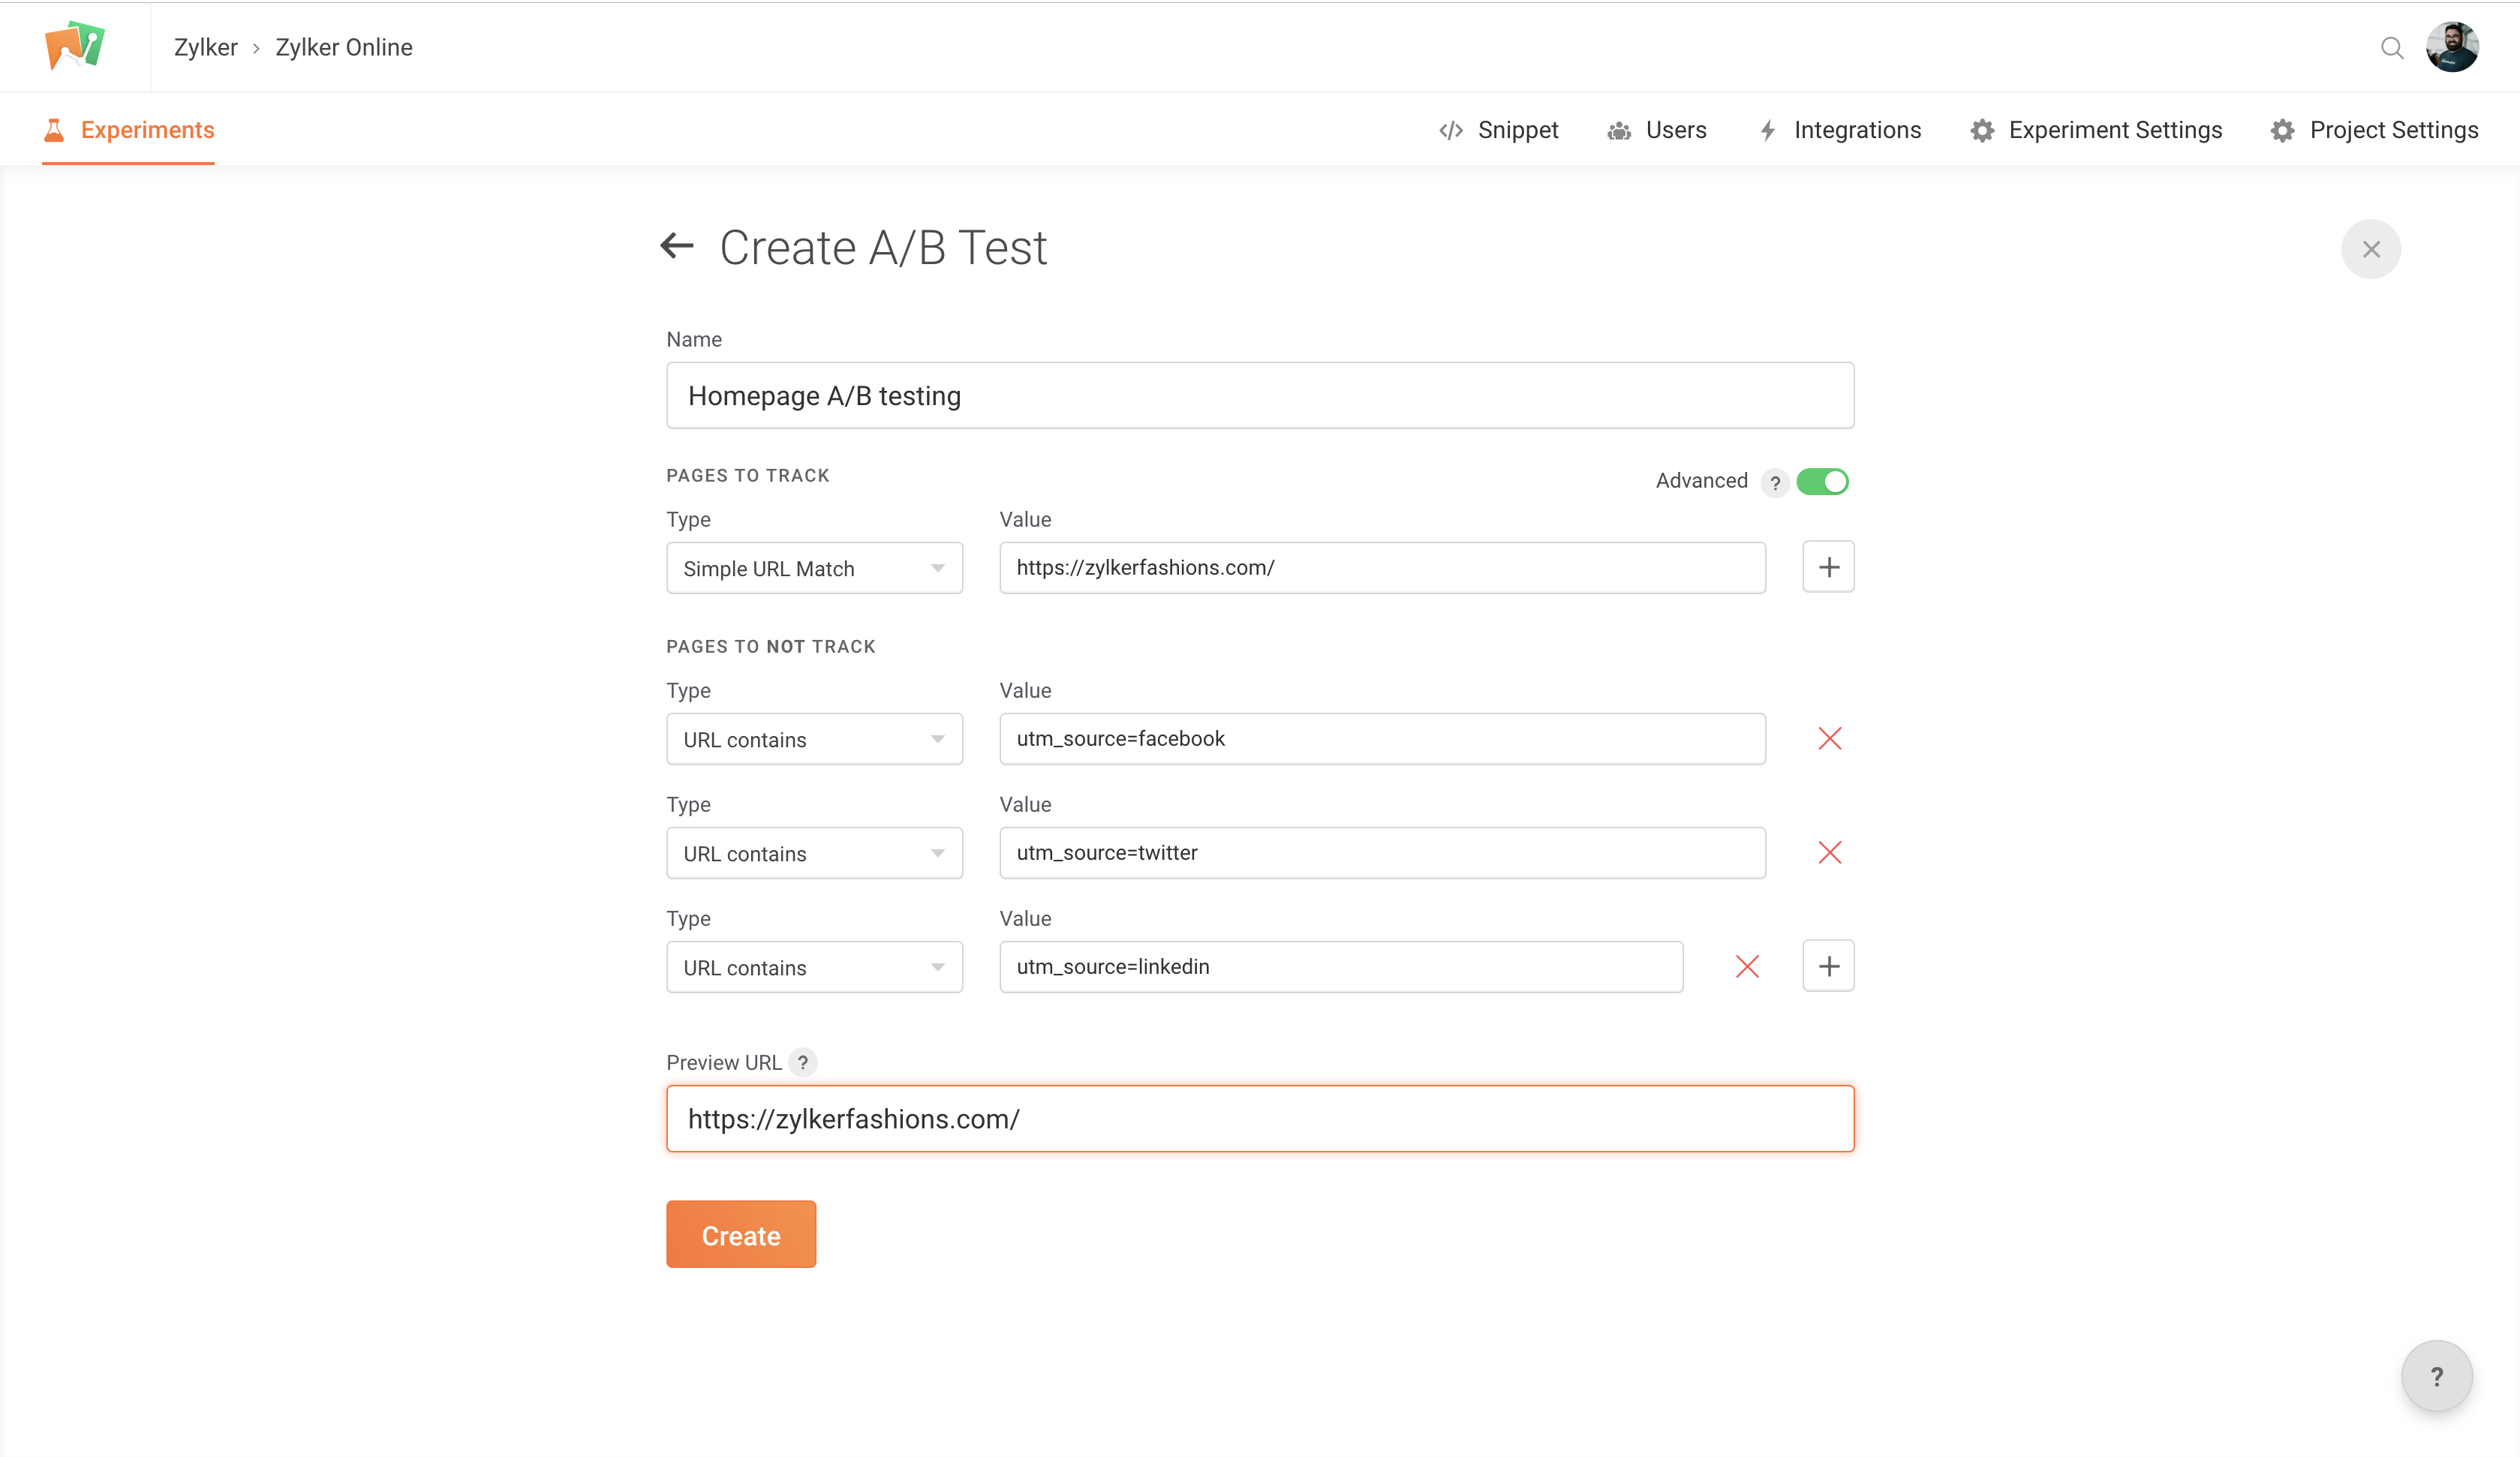Add another pages-to-not-track row with plus

[x=1828, y=967]
